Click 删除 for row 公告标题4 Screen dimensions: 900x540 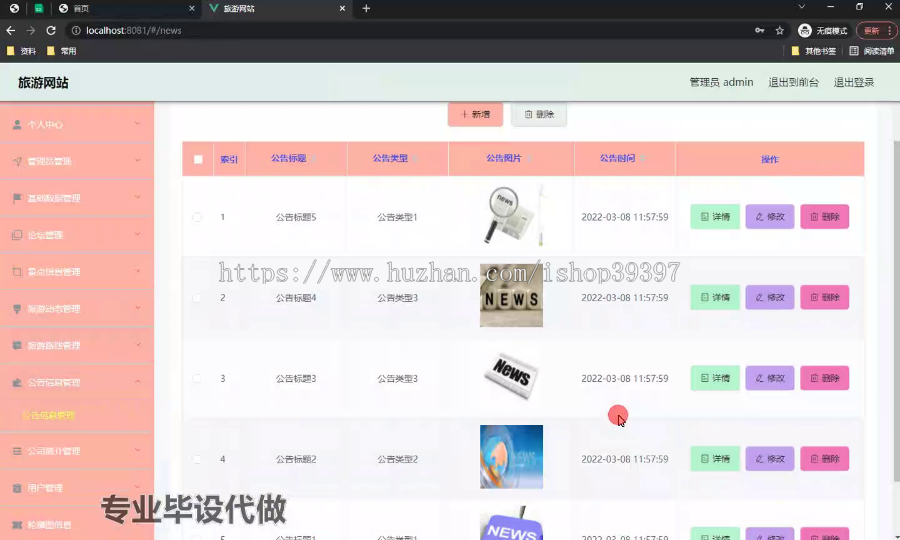[825, 297]
